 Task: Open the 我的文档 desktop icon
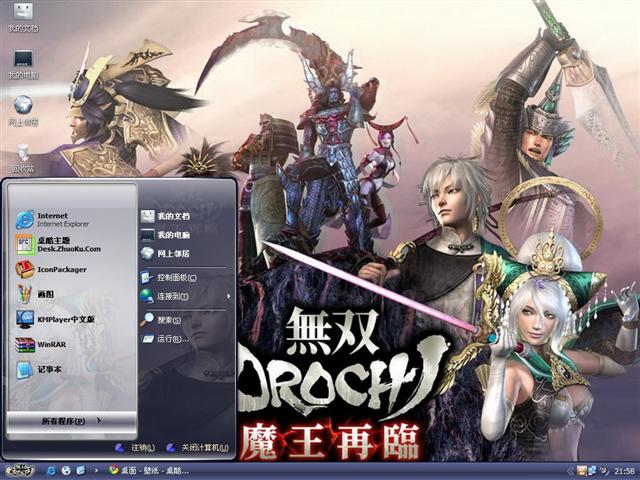coord(23,17)
